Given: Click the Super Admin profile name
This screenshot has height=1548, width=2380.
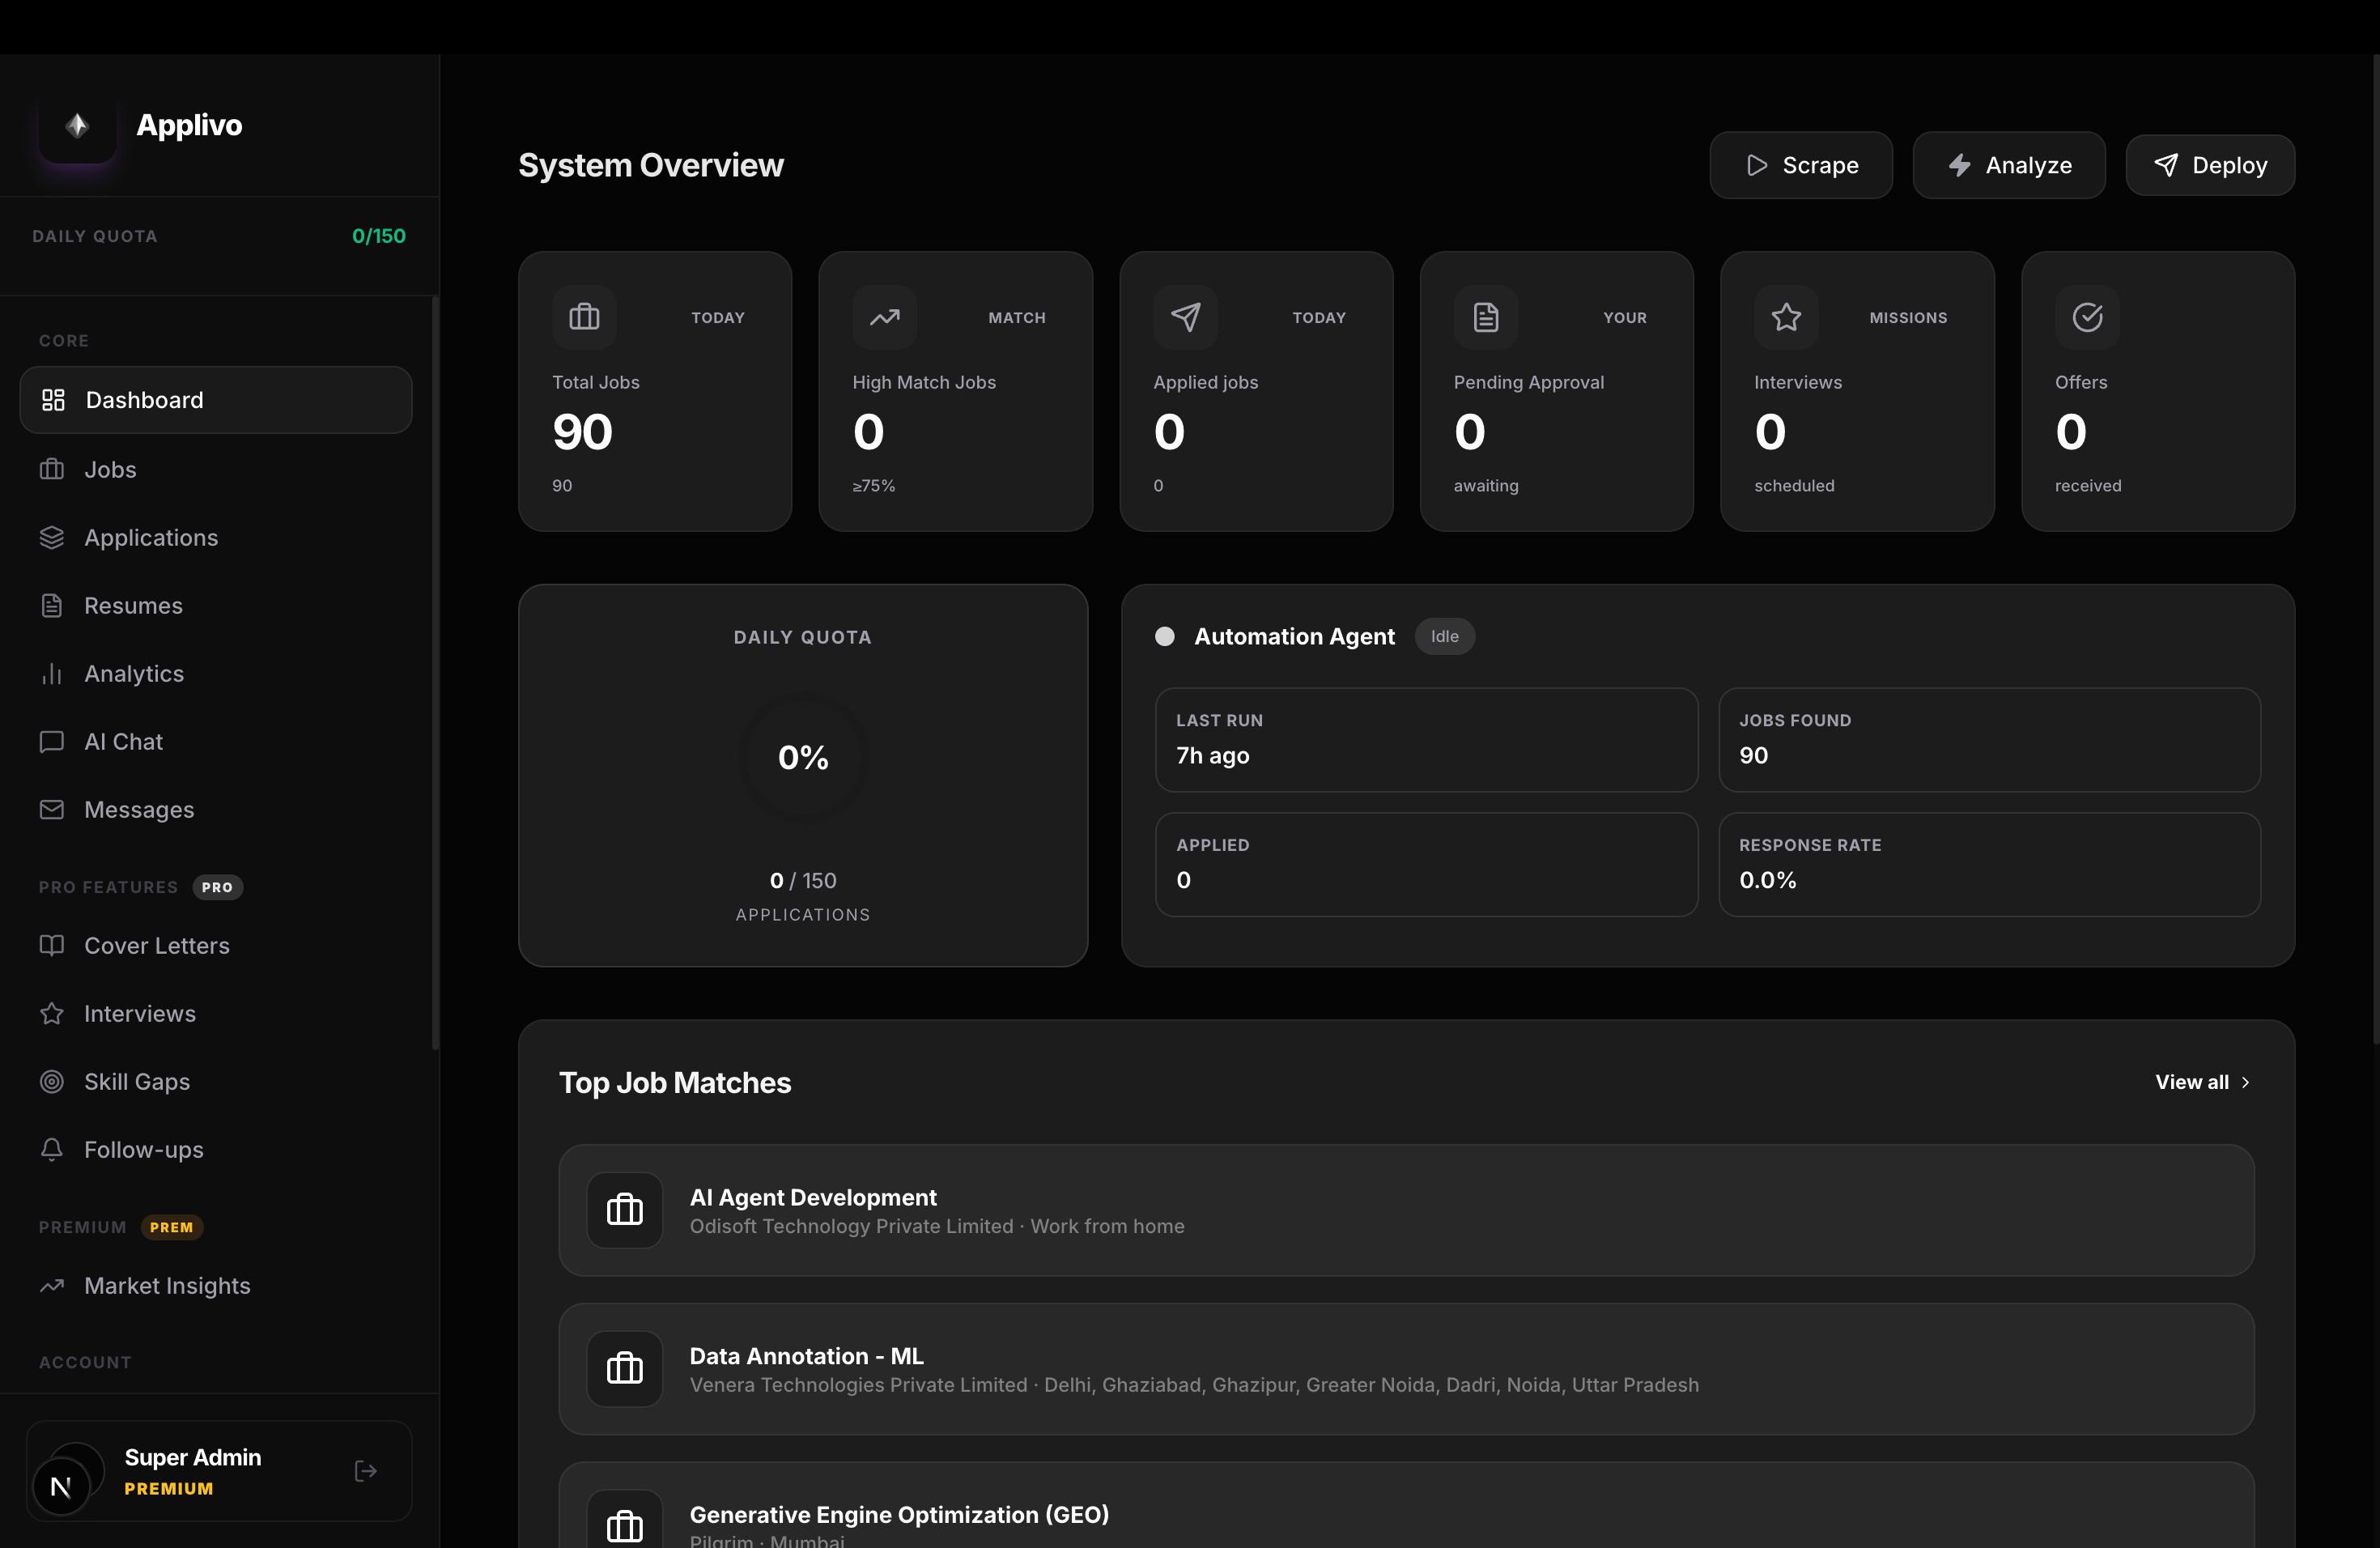Looking at the screenshot, I should click(193, 1457).
